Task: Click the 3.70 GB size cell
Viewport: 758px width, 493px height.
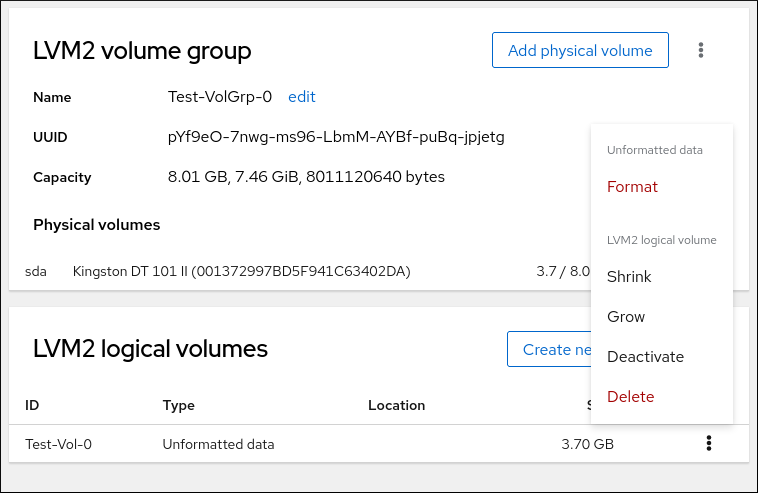Action: coord(587,444)
